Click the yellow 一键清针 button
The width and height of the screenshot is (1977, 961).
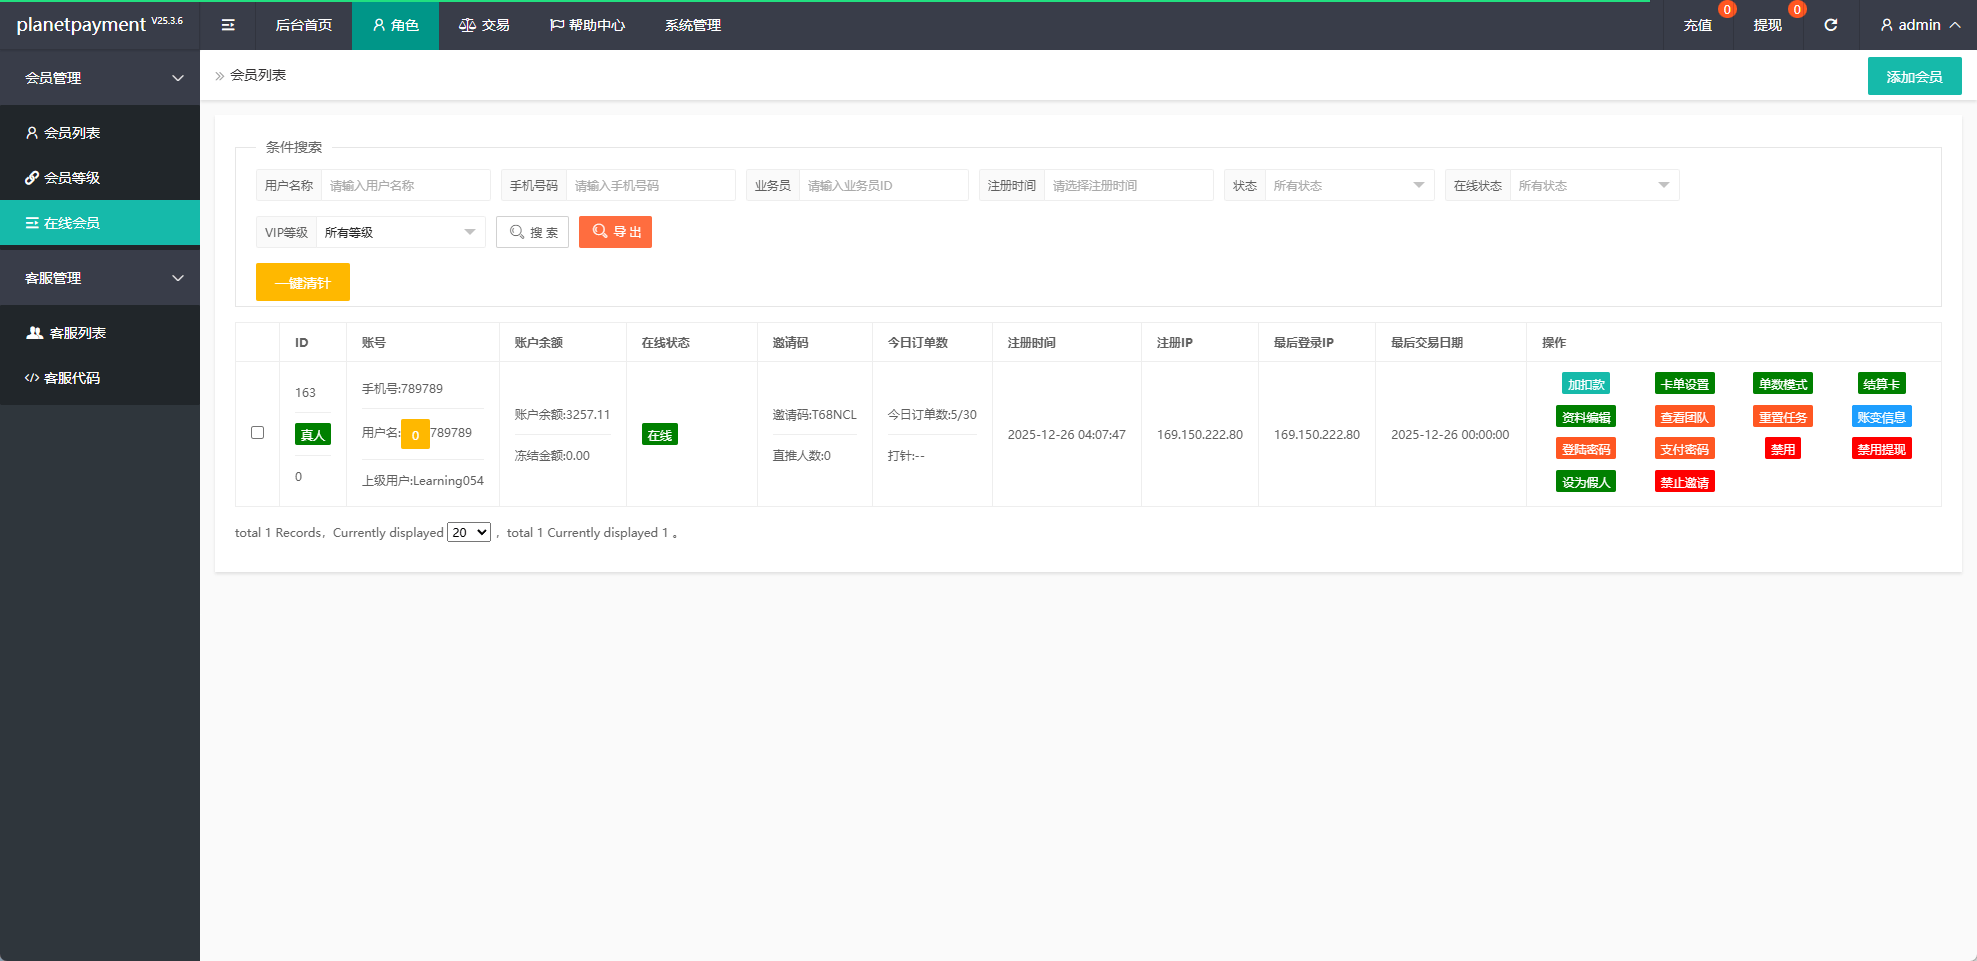click(303, 282)
